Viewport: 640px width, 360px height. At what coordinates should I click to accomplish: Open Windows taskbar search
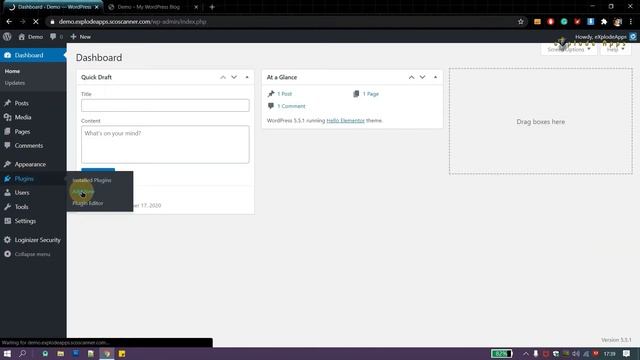point(22,354)
